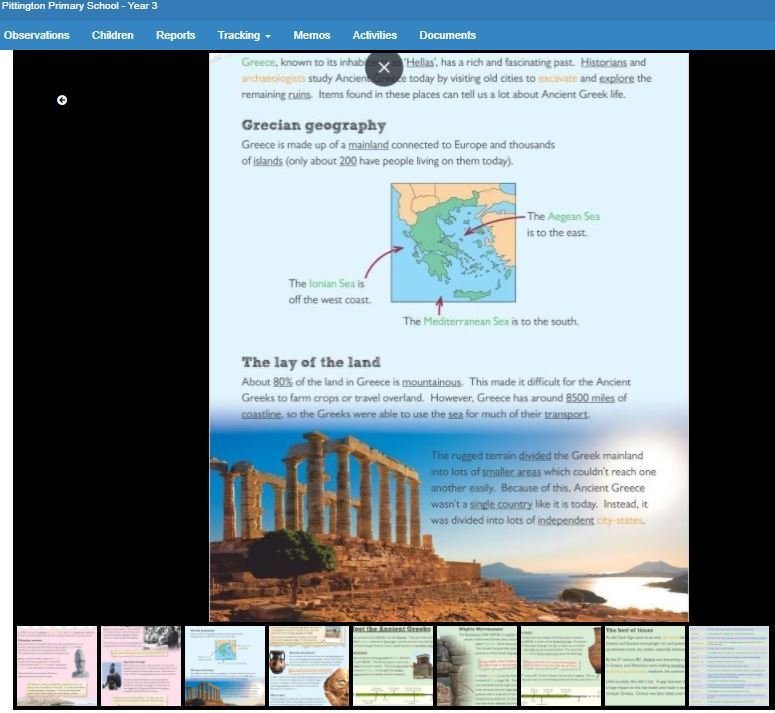The height and width of the screenshot is (713, 775).
Task: Select the second pink thumbnail with warrior figure
Action: point(141,666)
